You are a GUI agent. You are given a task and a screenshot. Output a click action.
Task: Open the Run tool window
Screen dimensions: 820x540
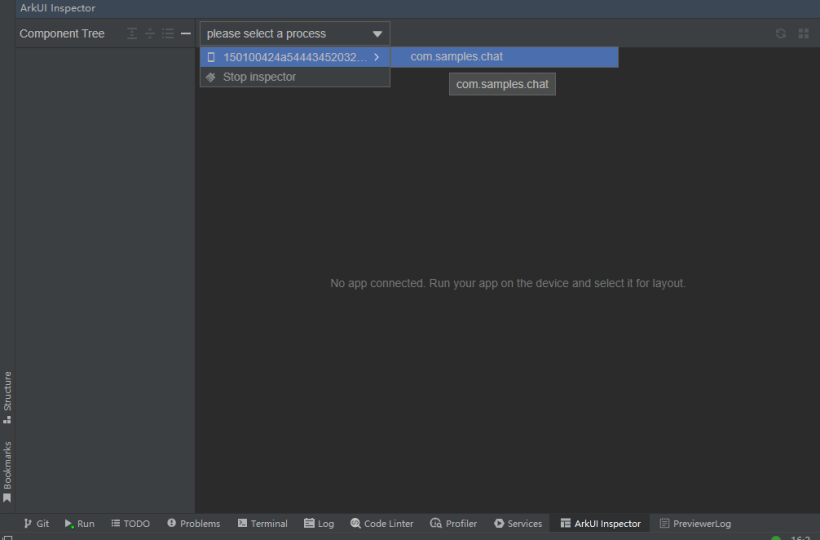coord(79,523)
